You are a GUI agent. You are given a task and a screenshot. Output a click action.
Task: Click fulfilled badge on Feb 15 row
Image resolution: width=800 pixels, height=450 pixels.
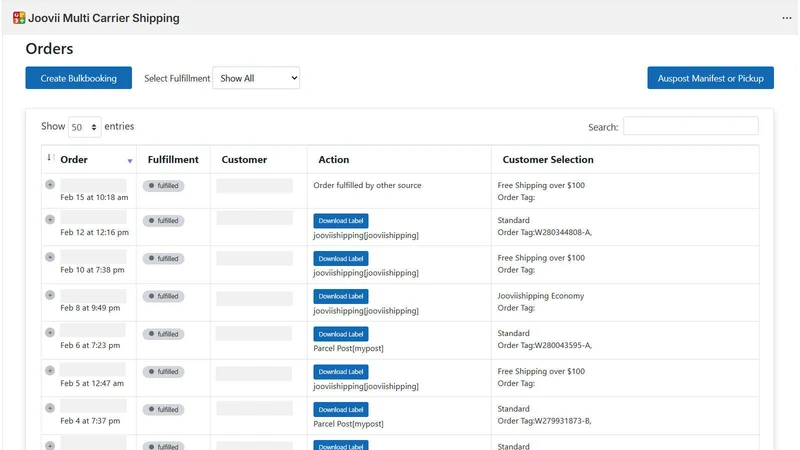click(x=163, y=186)
